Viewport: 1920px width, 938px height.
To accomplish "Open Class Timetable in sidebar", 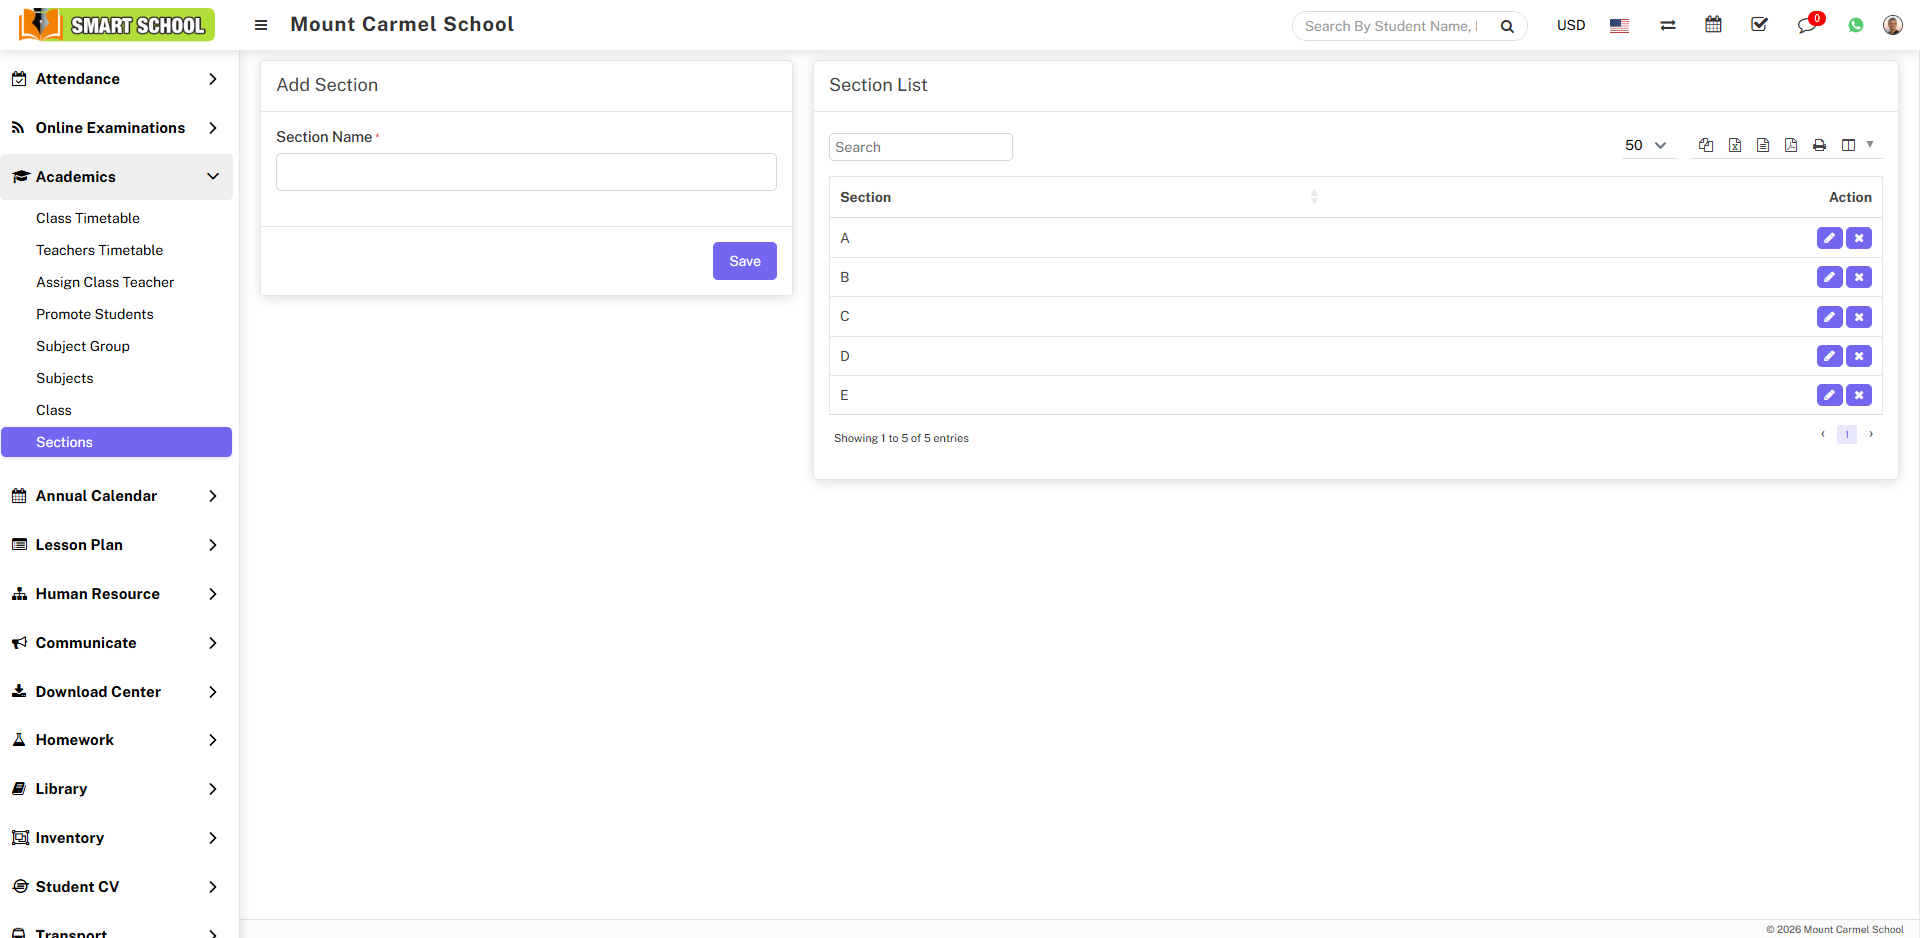I will pos(88,218).
